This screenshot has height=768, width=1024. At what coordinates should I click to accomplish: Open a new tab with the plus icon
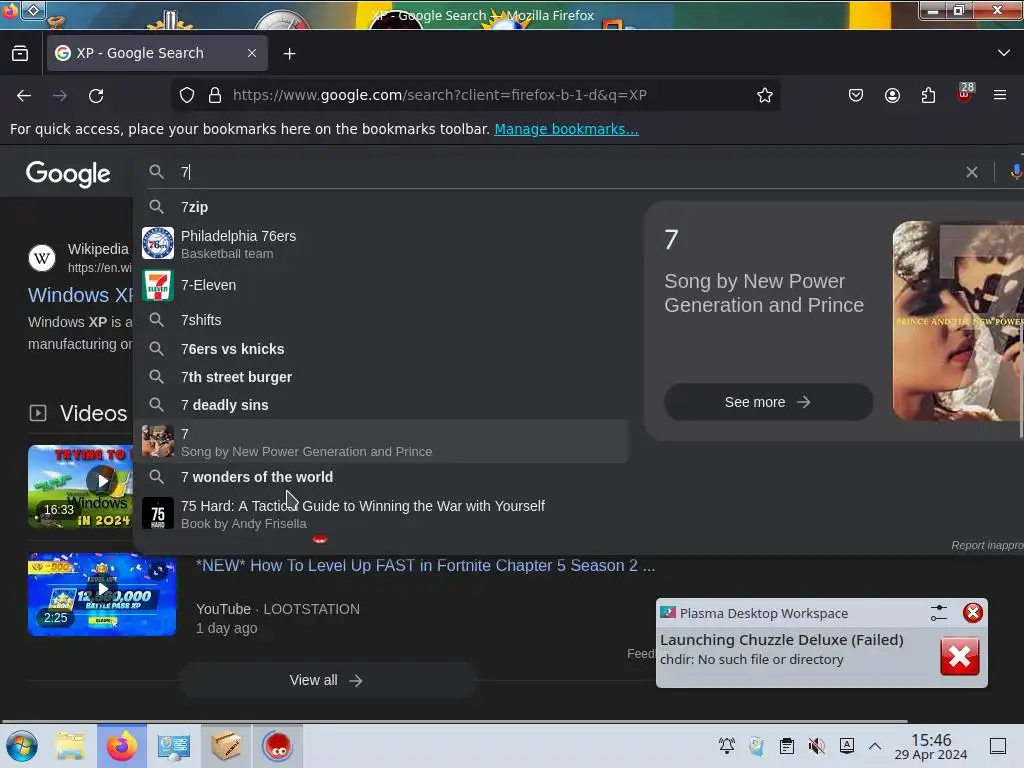click(x=289, y=54)
